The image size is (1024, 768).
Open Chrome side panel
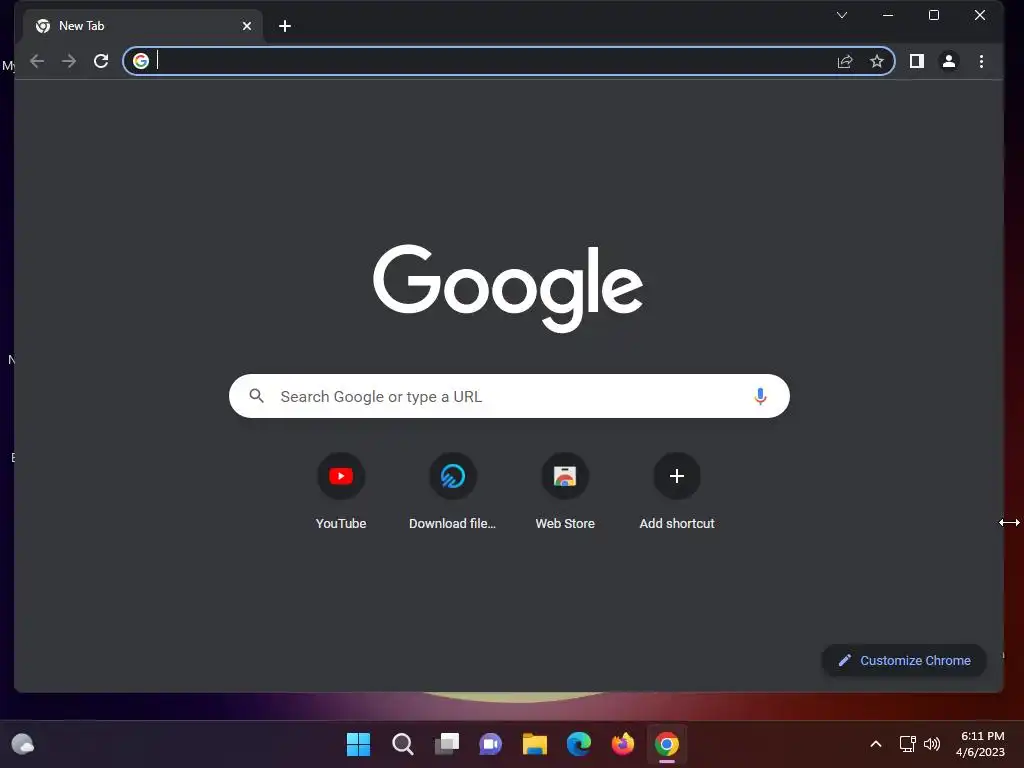click(917, 61)
